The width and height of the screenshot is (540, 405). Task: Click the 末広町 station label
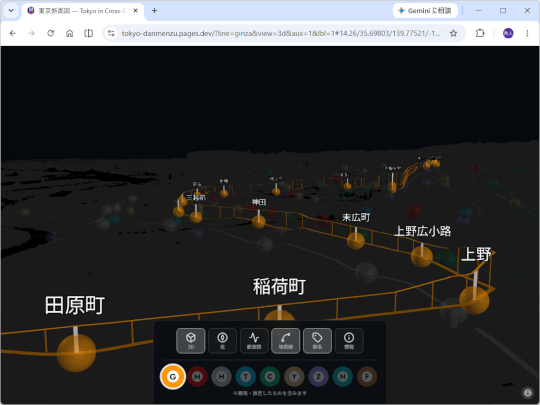point(356,217)
